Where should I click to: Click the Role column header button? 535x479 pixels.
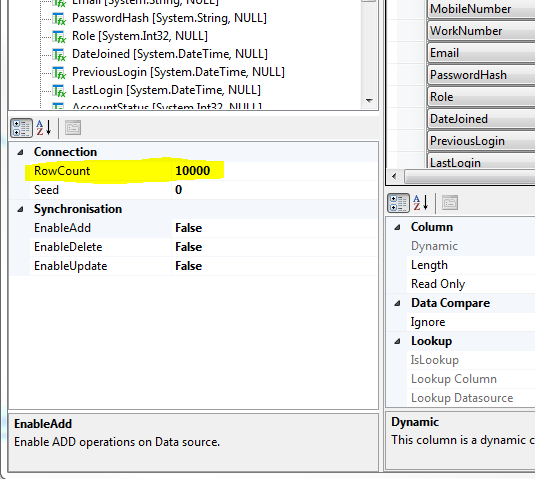click(x=481, y=97)
